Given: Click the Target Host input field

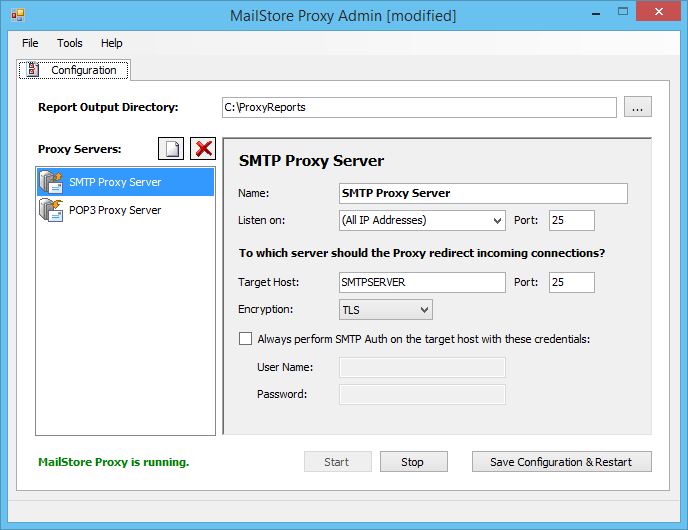Looking at the screenshot, I should pyautogui.click(x=422, y=282).
